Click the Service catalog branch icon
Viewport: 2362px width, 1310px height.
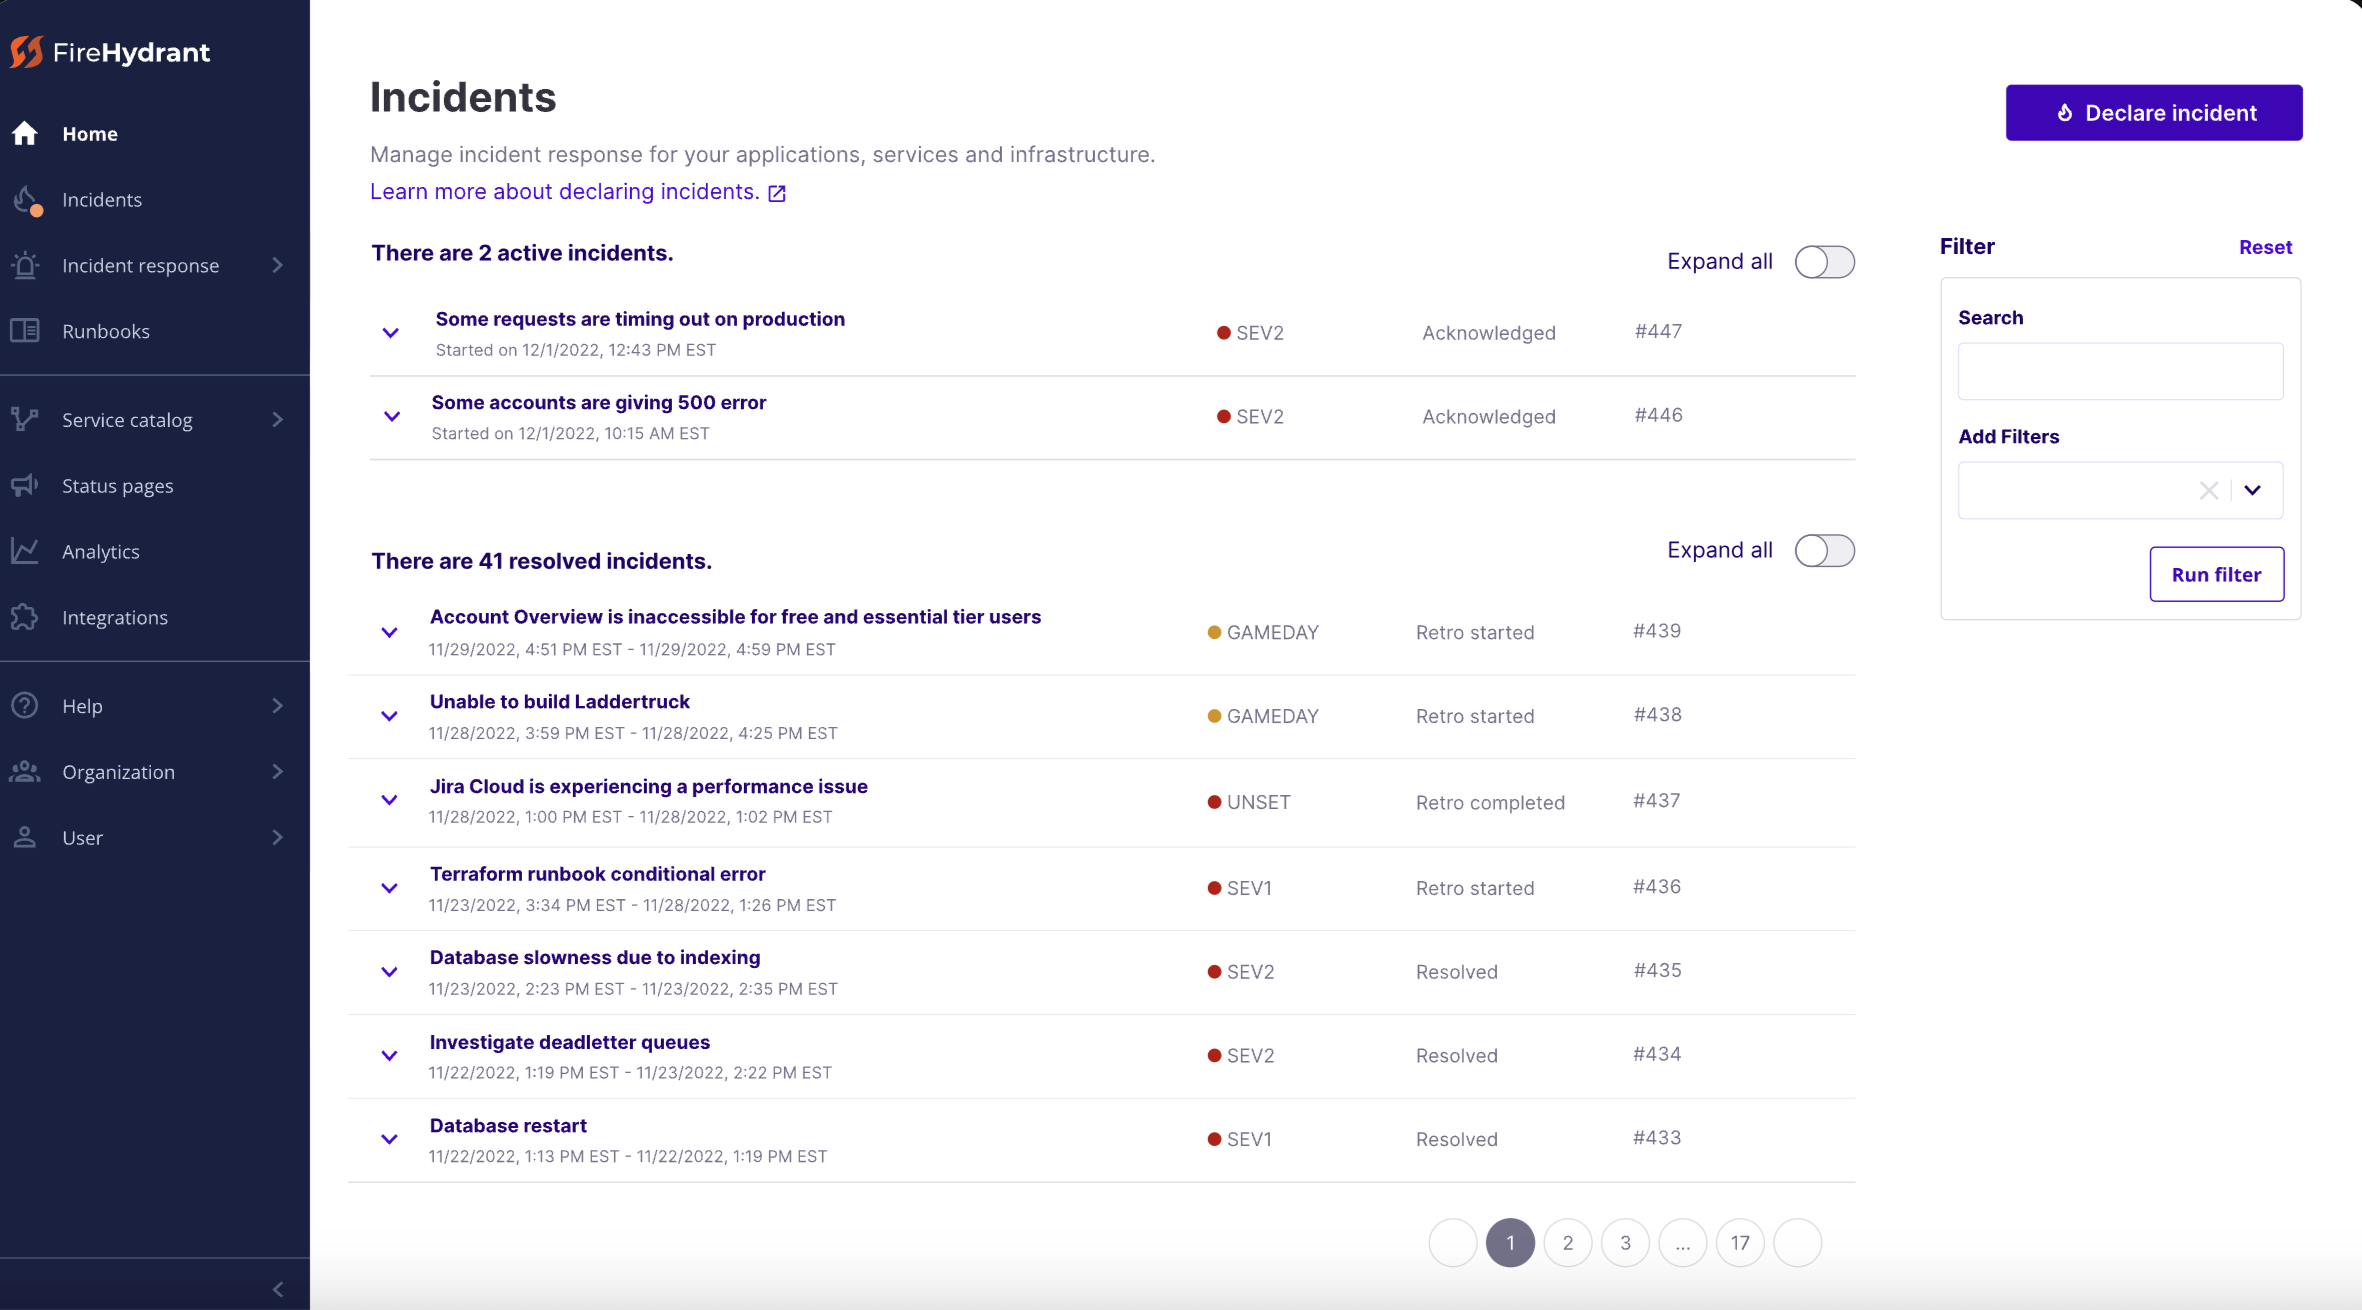click(25, 419)
